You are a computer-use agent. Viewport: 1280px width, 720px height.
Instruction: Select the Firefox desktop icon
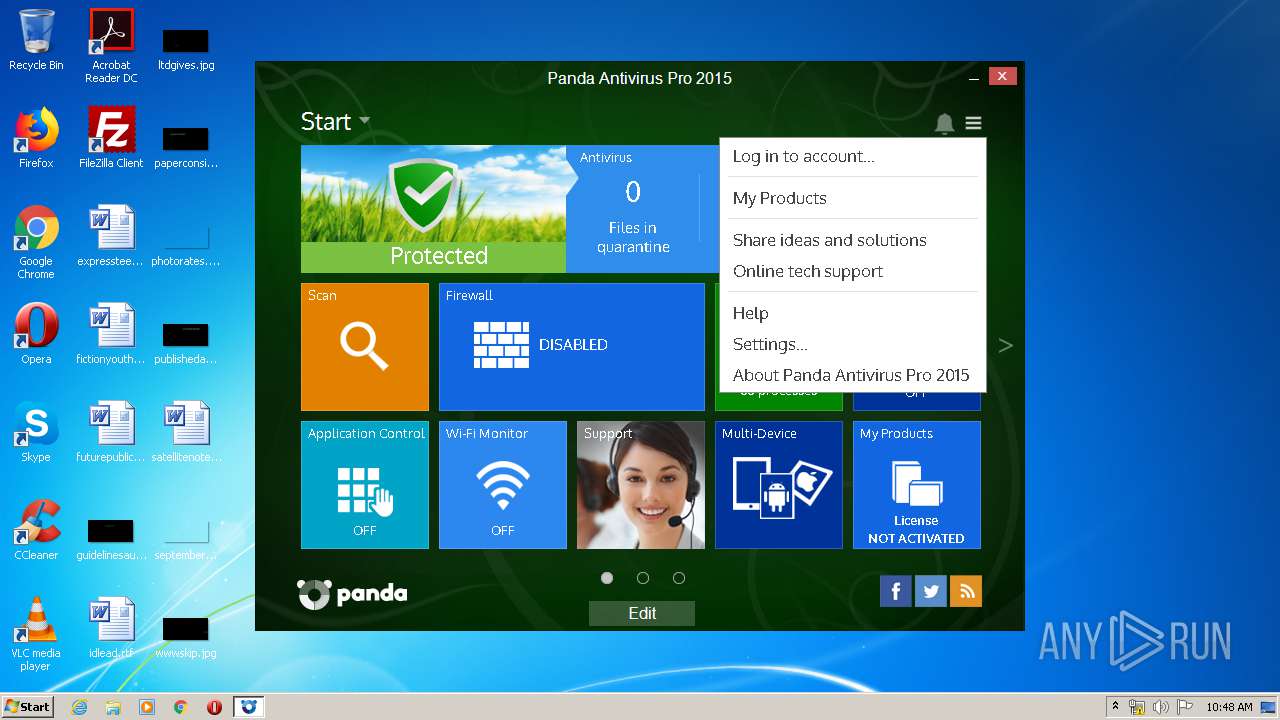pos(36,138)
